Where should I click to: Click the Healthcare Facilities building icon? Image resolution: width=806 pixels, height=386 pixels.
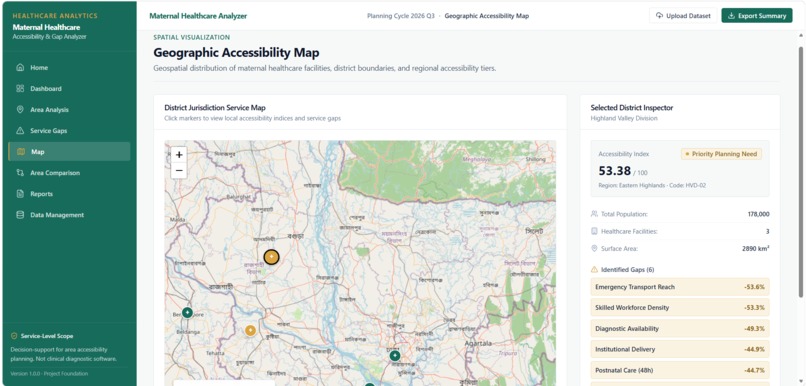pyautogui.click(x=594, y=231)
